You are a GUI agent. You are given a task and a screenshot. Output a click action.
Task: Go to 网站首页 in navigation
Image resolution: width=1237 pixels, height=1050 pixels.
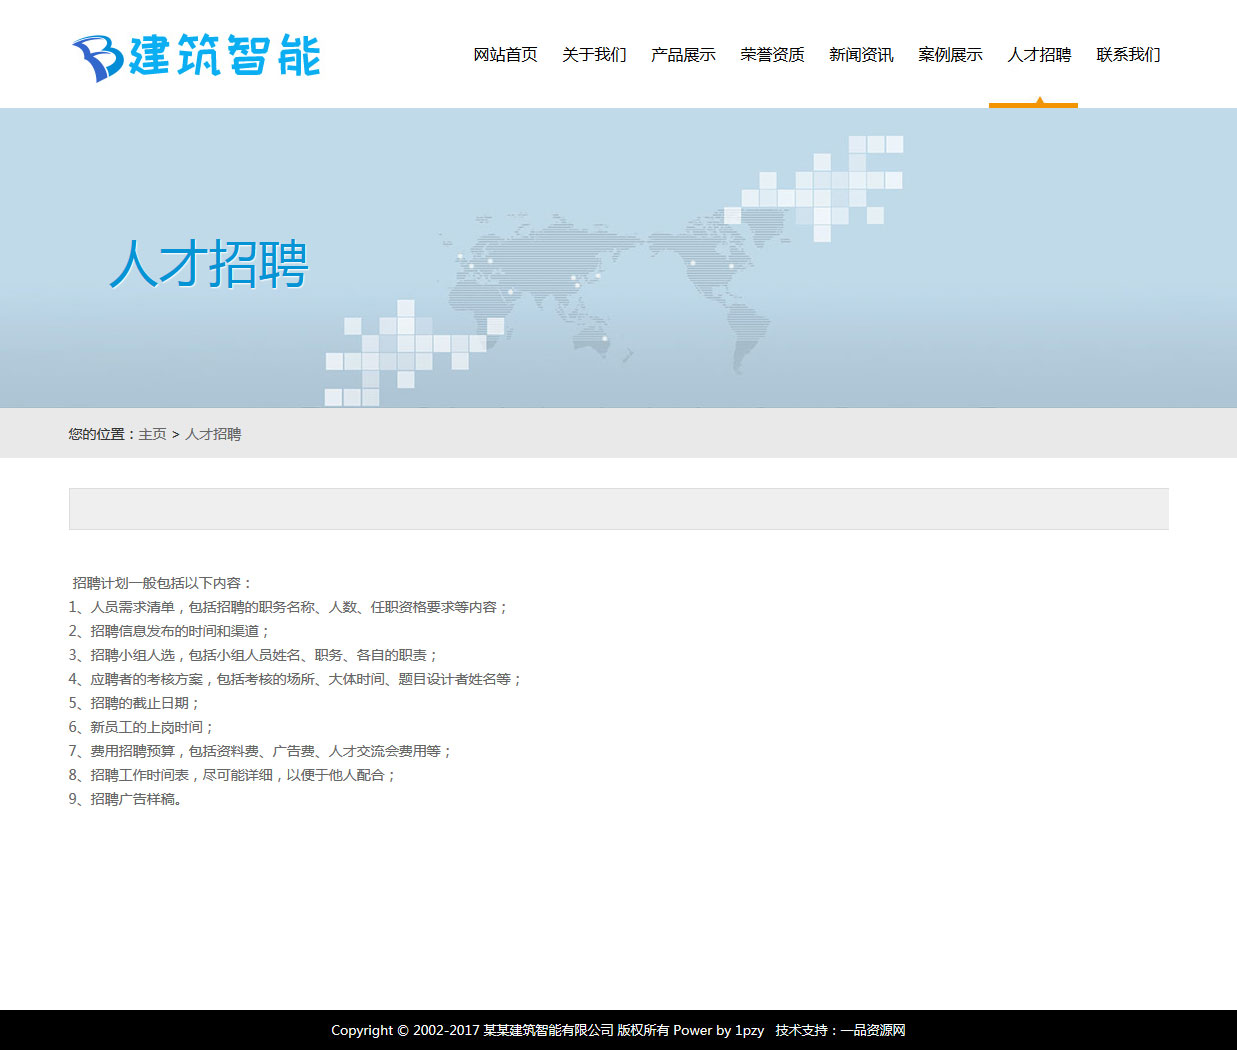[505, 55]
